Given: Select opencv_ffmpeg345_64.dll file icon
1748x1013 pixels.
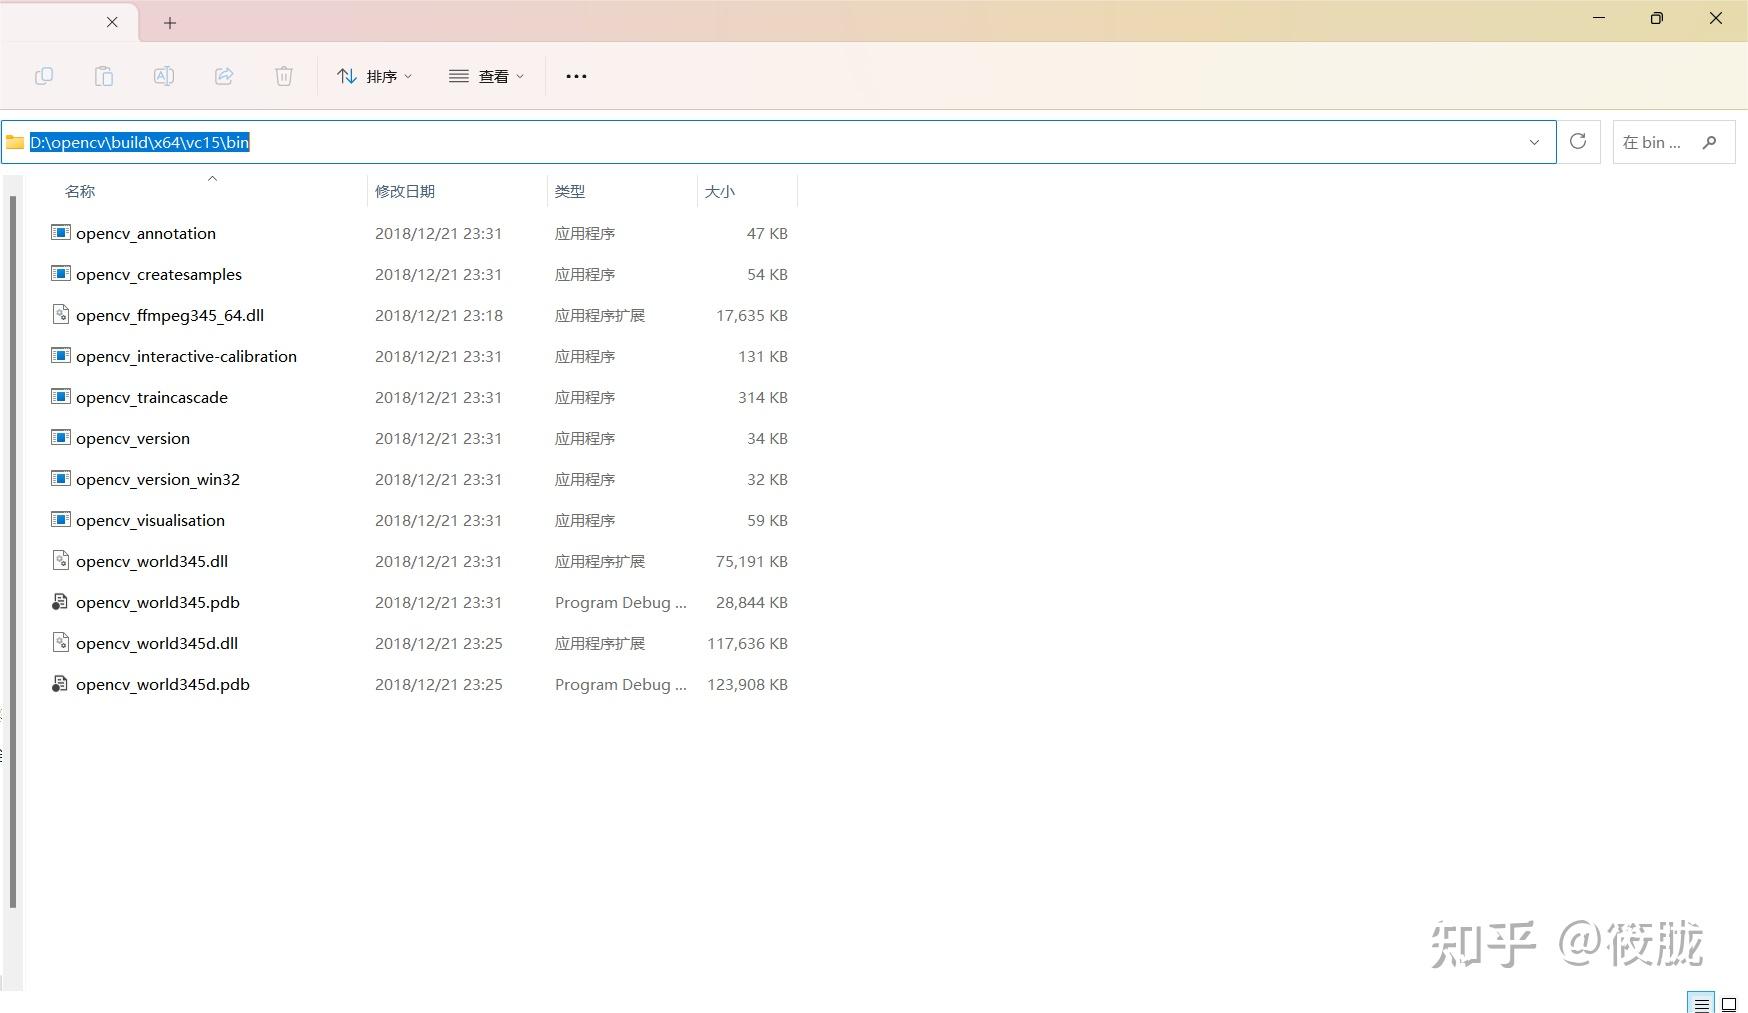Looking at the screenshot, I should tap(61, 314).
